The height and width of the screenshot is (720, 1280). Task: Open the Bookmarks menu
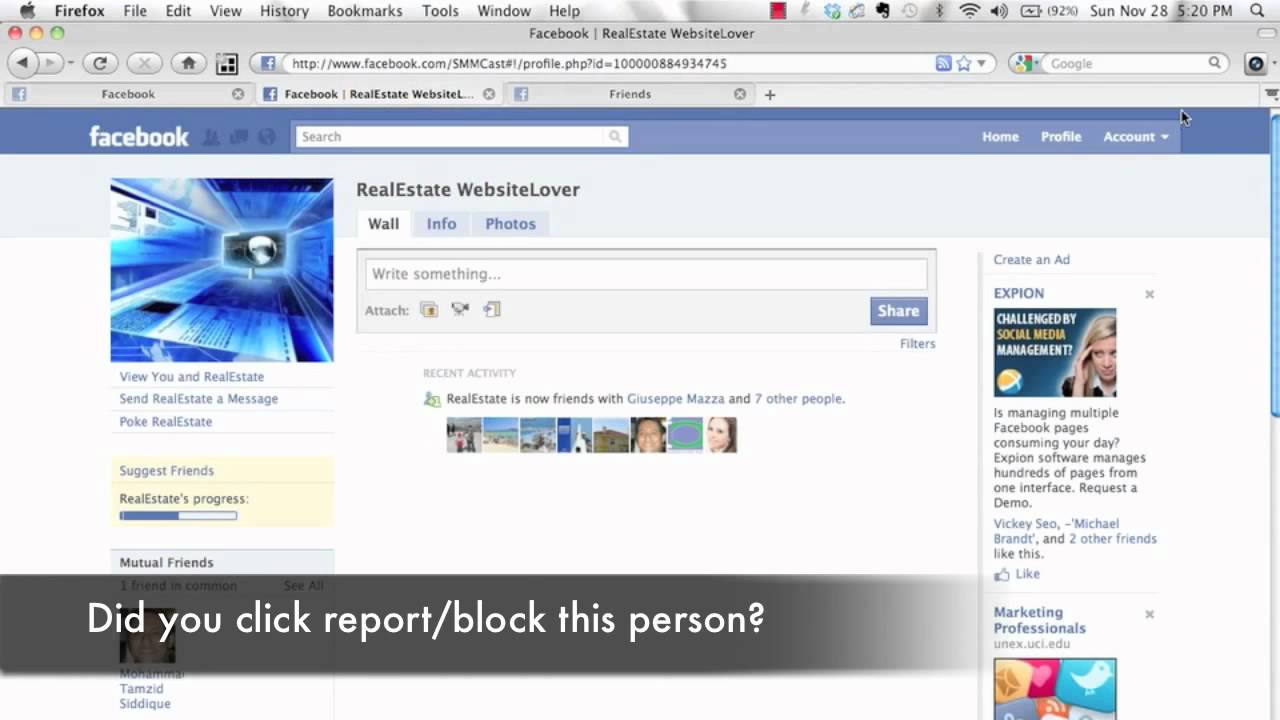click(x=364, y=11)
